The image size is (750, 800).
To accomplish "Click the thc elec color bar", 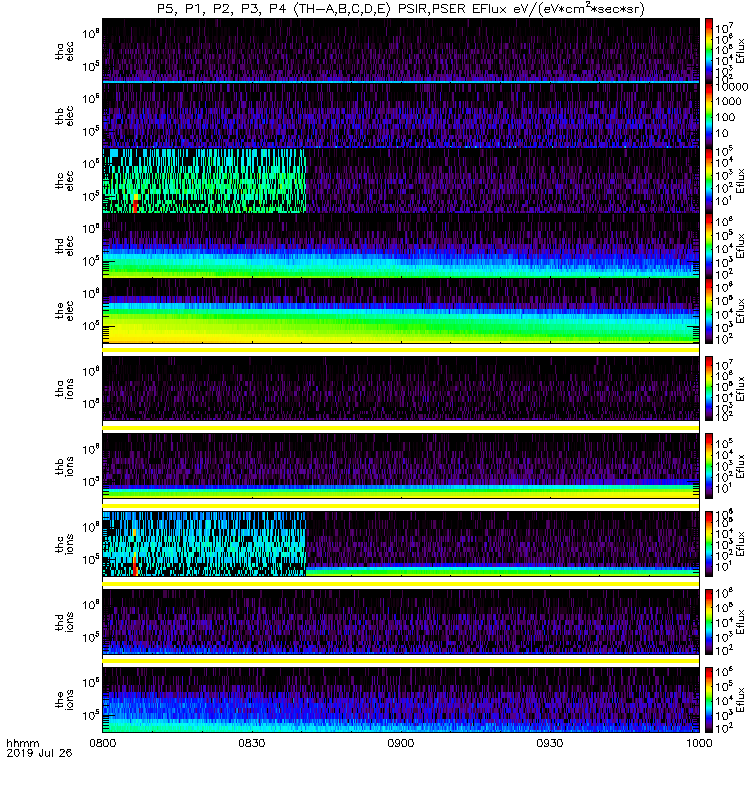I will coord(709,180).
